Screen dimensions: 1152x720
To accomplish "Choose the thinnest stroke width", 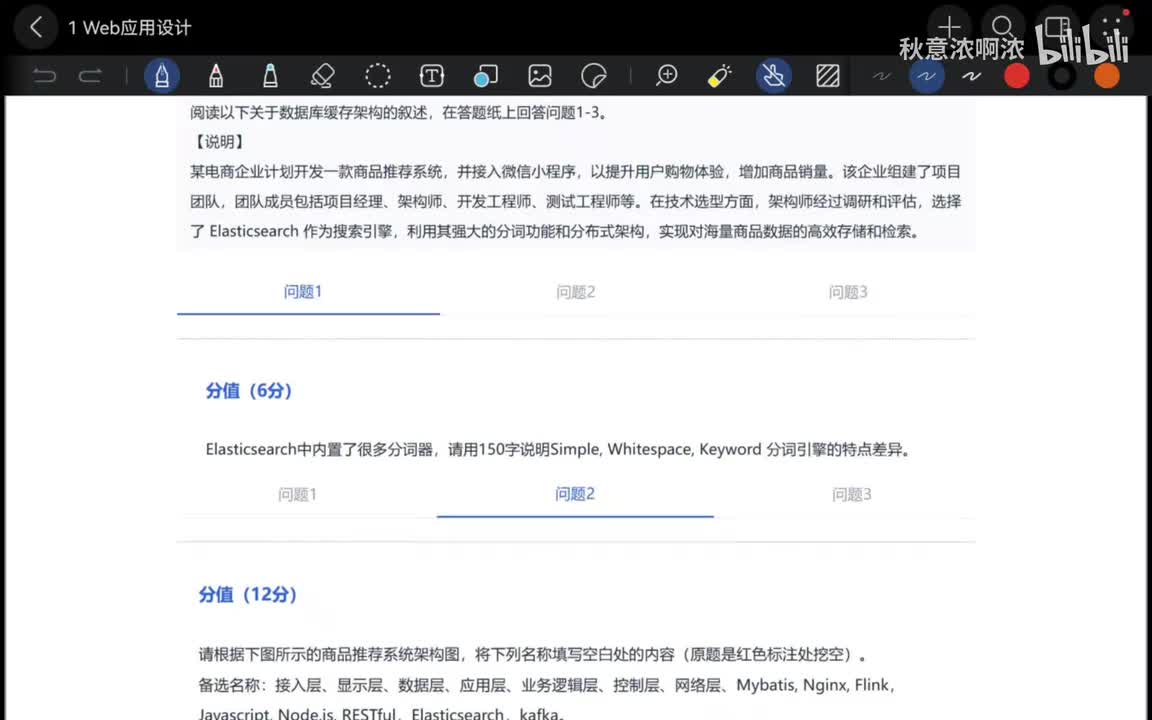I will click(882, 76).
